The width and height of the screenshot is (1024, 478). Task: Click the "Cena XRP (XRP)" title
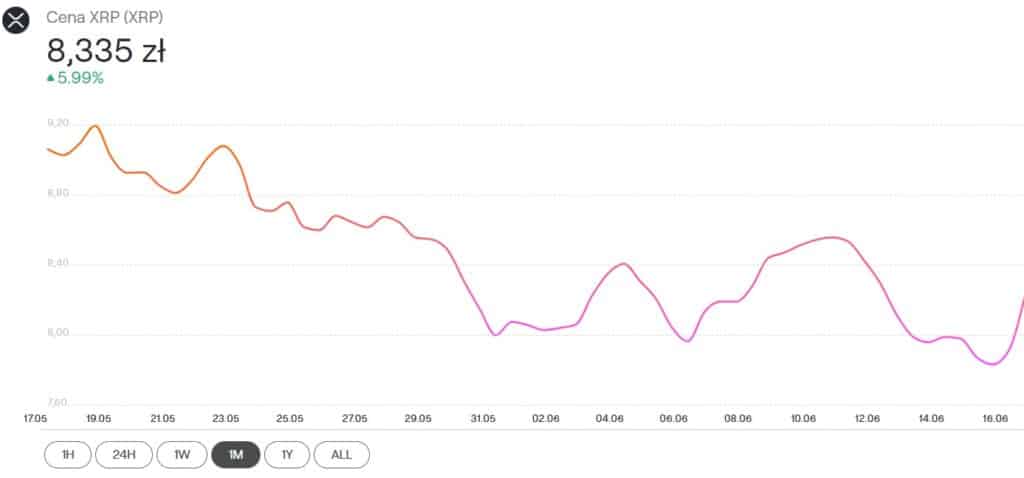(x=107, y=18)
